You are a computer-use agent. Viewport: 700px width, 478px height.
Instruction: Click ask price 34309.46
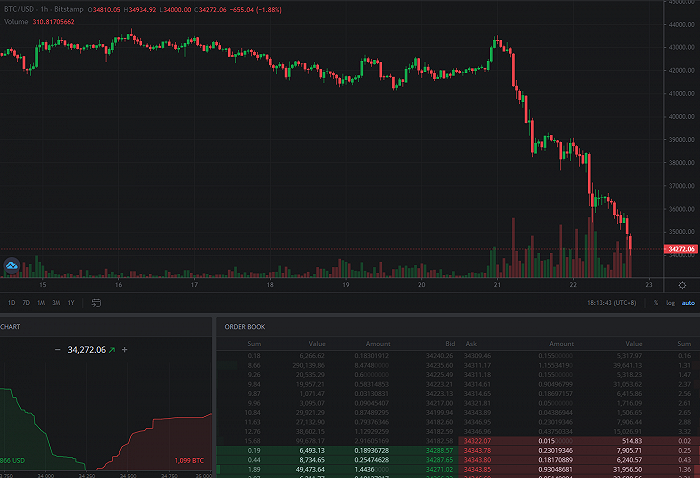click(477, 356)
